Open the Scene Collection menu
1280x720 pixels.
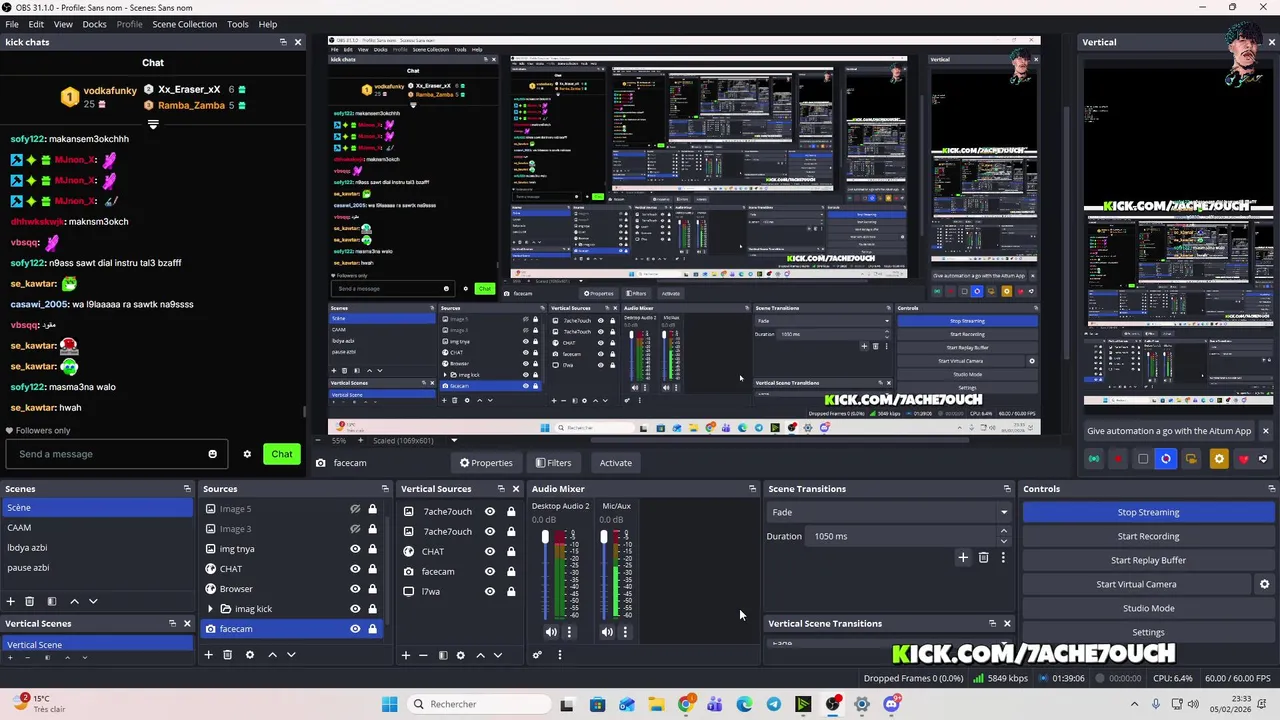tap(184, 24)
